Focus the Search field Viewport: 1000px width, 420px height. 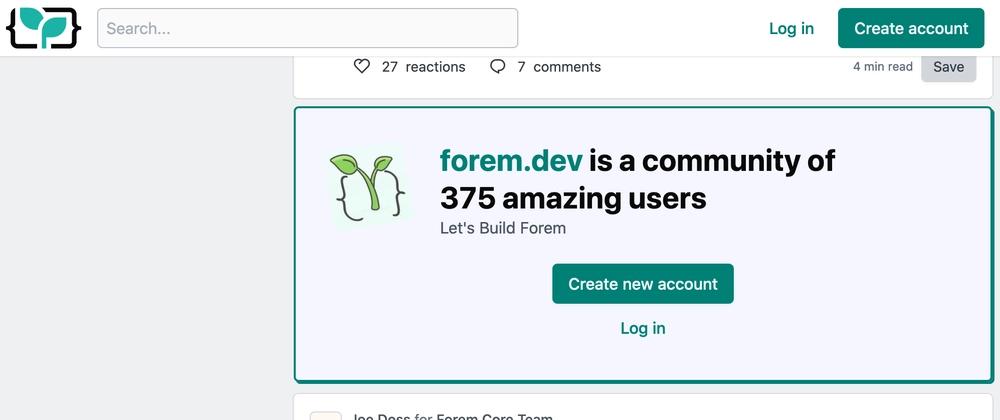click(307, 28)
